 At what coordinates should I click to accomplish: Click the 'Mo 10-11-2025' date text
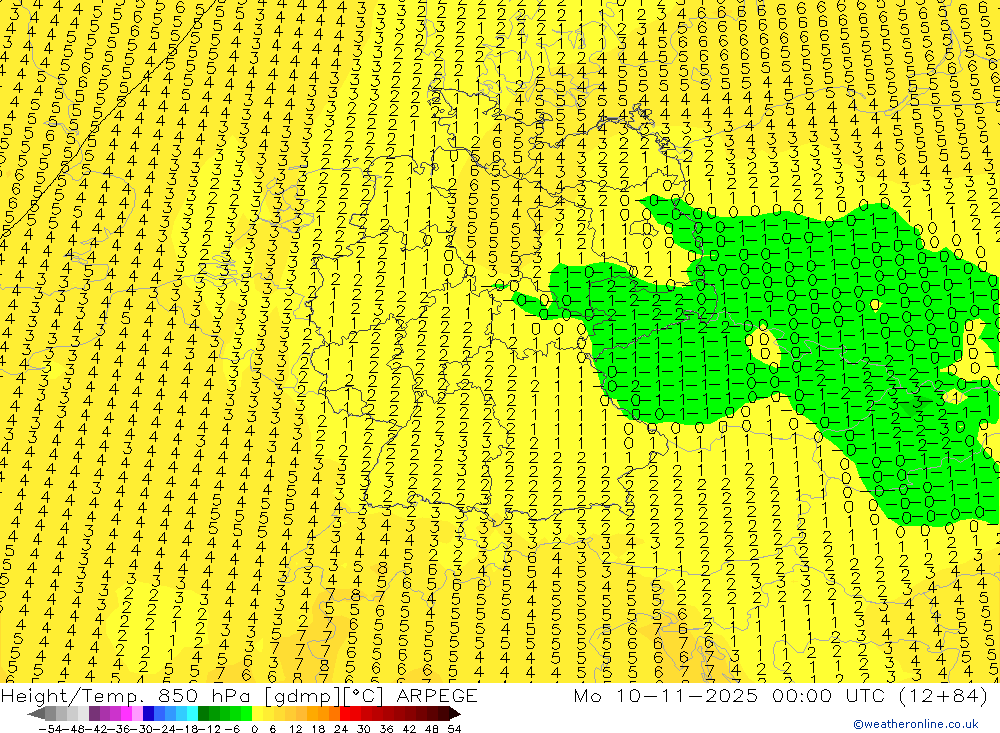click(666, 696)
